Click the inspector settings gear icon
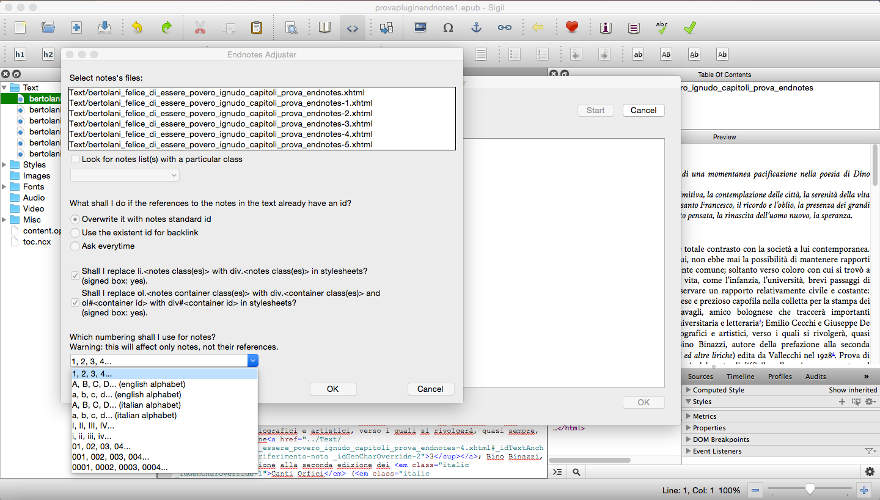 [869, 471]
